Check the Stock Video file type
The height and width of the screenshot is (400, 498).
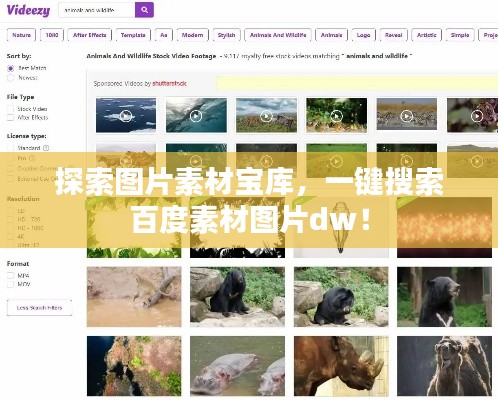point(11,109)
